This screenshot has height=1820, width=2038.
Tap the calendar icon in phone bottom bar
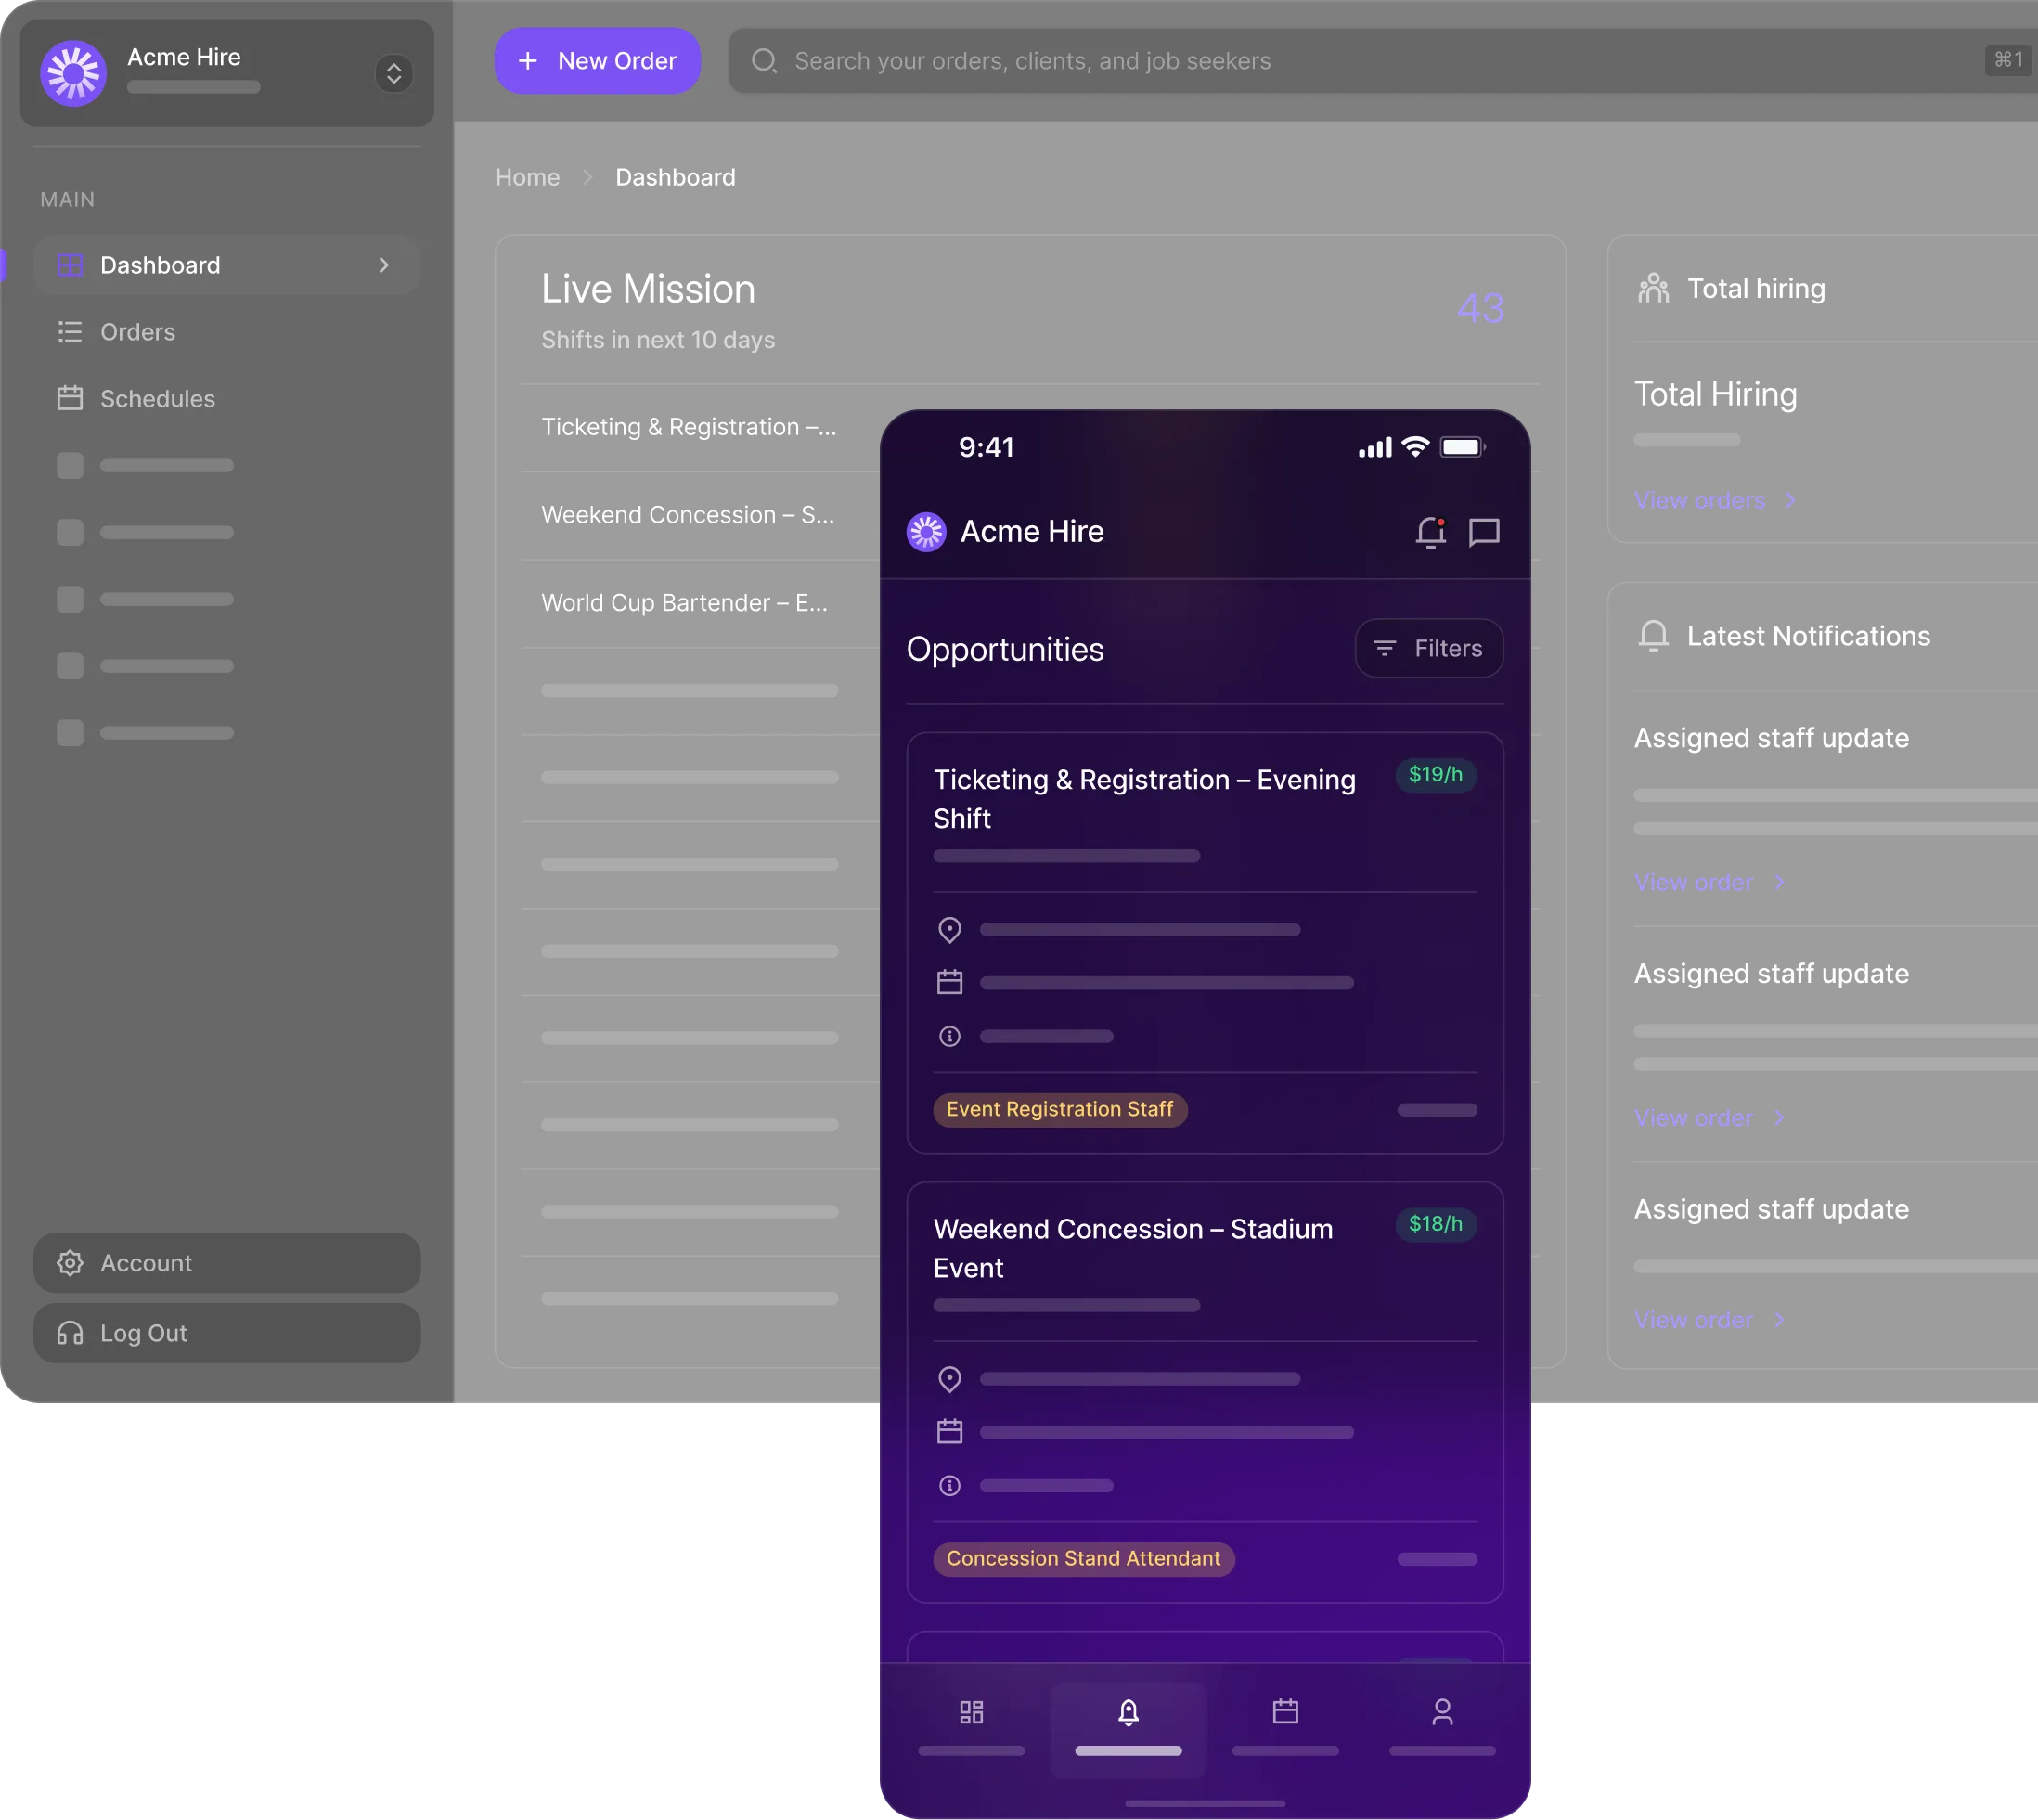pyautogui.click(x=1285, y=1712)
